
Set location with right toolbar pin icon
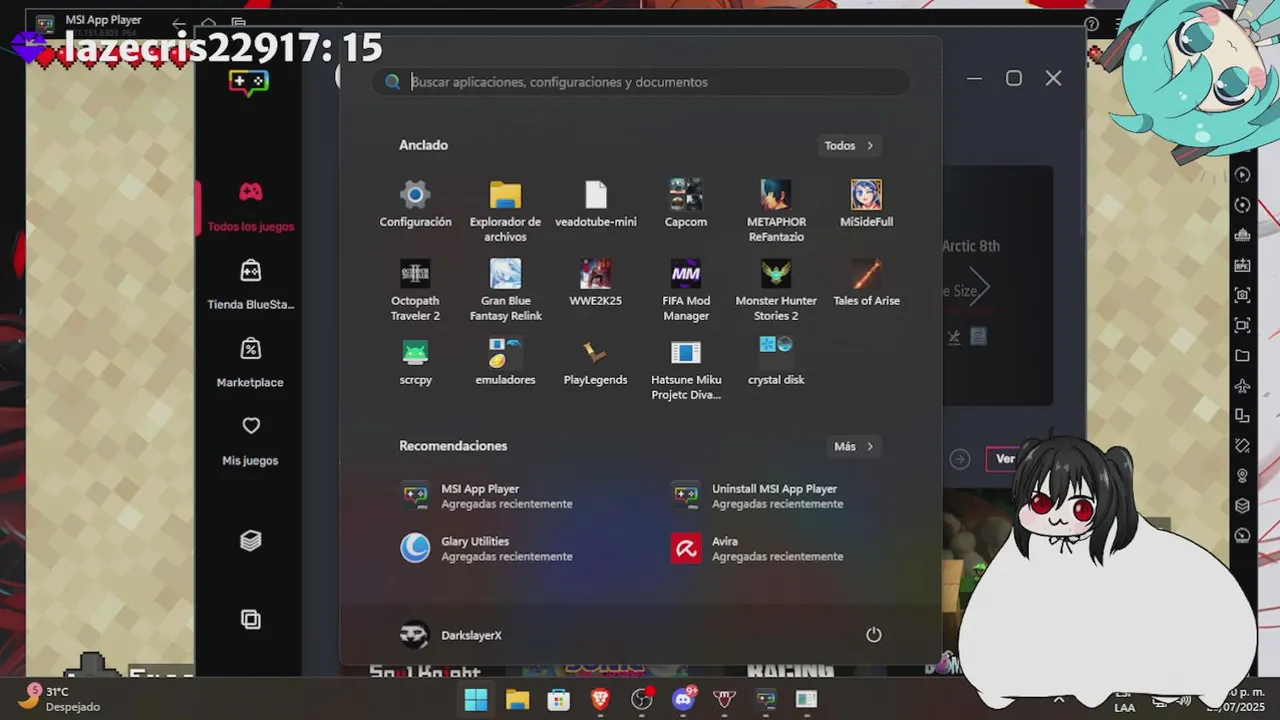click(x=1242, y=475)
